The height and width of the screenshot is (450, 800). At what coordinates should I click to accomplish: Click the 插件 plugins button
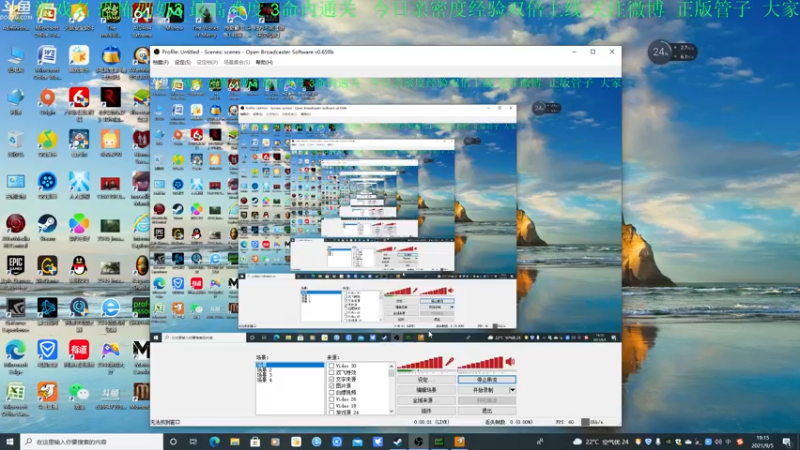(x=426, y=411)
